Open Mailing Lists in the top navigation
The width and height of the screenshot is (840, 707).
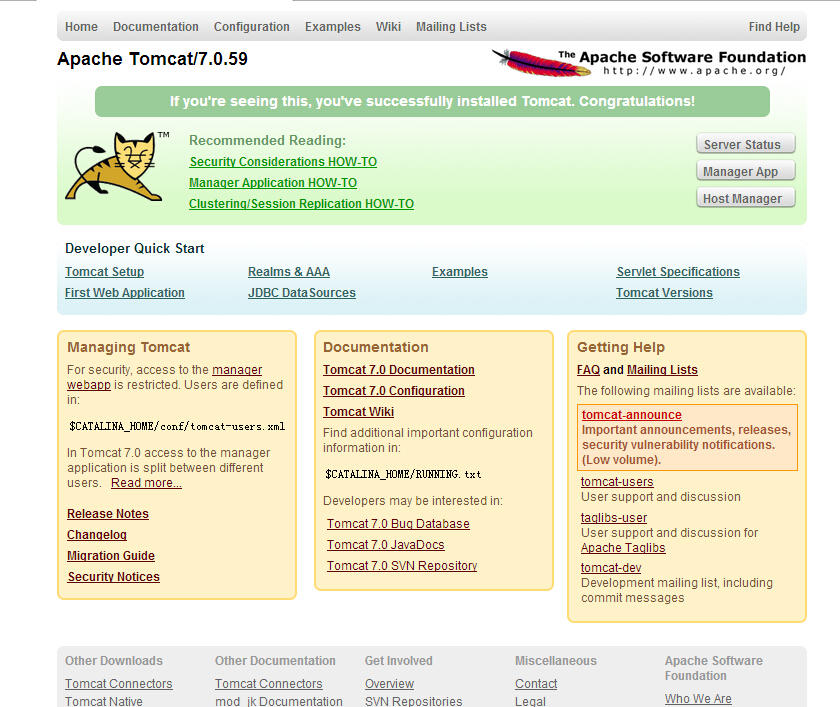(x=452, y=27)
